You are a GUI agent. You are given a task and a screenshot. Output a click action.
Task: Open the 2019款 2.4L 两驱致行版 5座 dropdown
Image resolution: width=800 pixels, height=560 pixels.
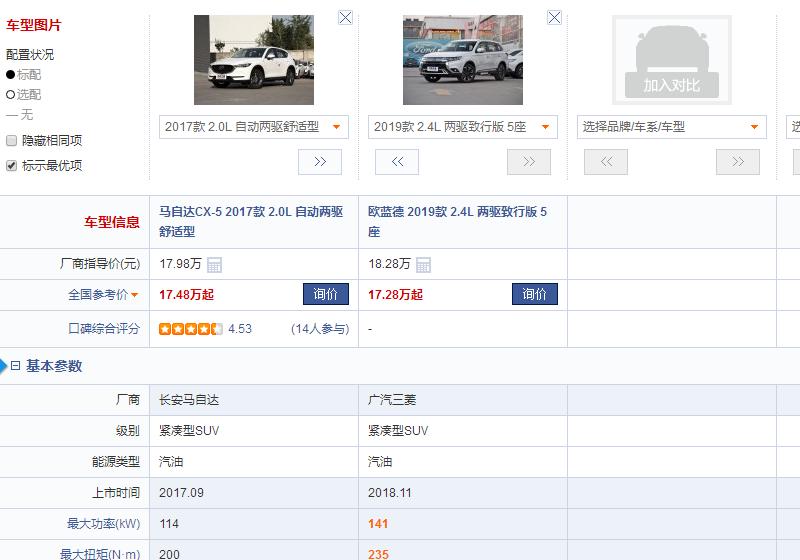463,127
